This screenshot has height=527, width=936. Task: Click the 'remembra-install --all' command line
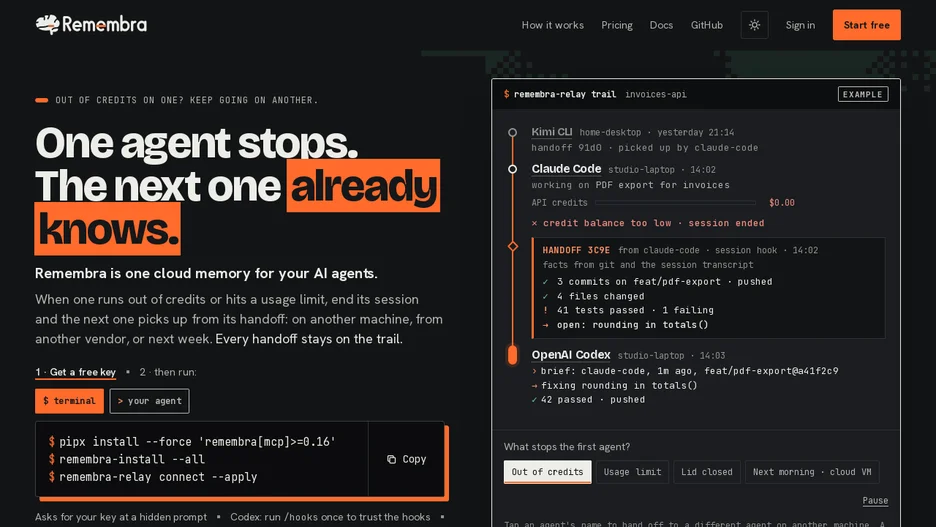[x=127, y=459]
